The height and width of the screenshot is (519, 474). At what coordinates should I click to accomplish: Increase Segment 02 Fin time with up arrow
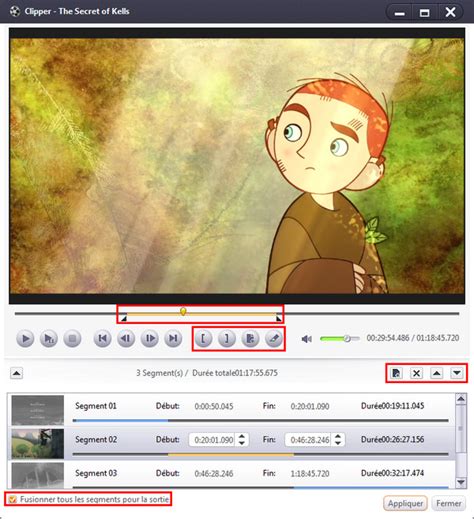pyautogui.click(x=338, y=436)
